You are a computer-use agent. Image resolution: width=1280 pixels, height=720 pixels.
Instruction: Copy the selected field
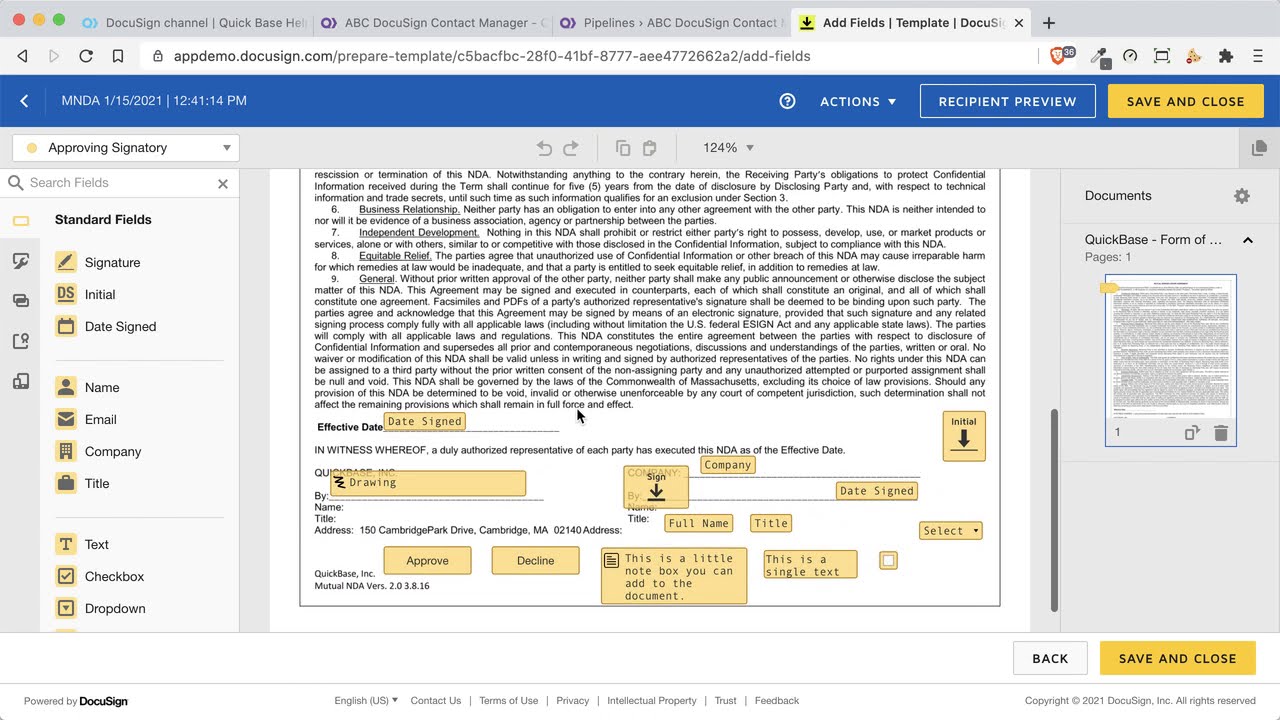tap(623, 148)
